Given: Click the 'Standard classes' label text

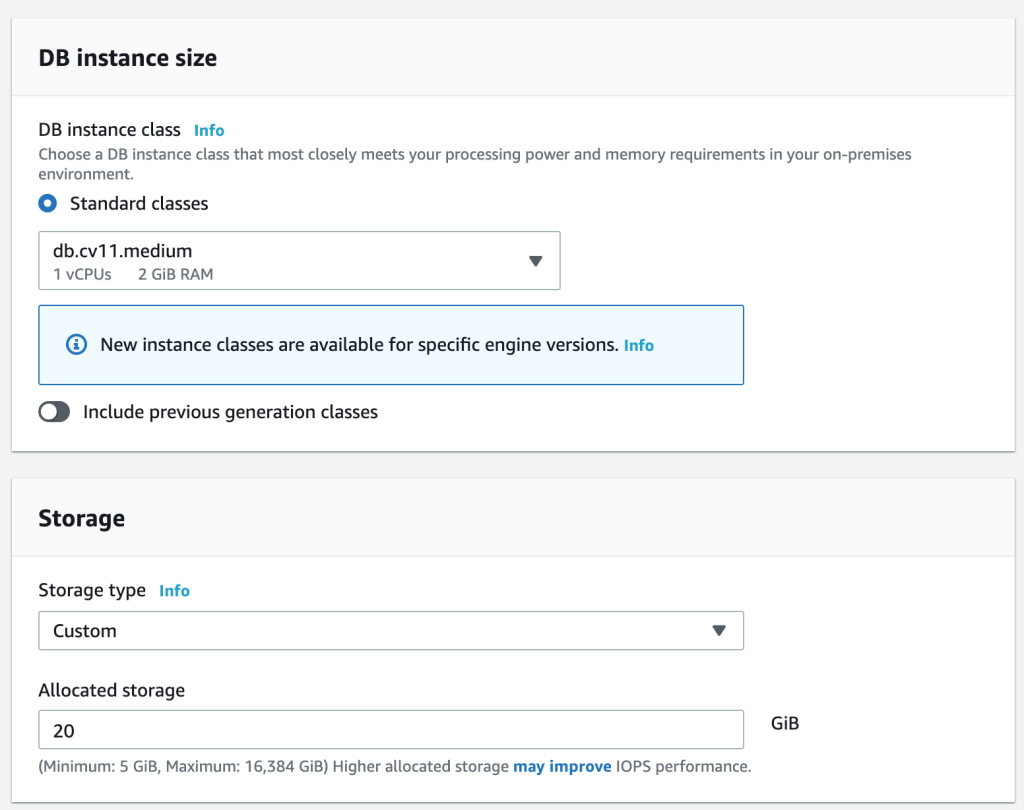Looking at the screenshot, I should 139,203.
